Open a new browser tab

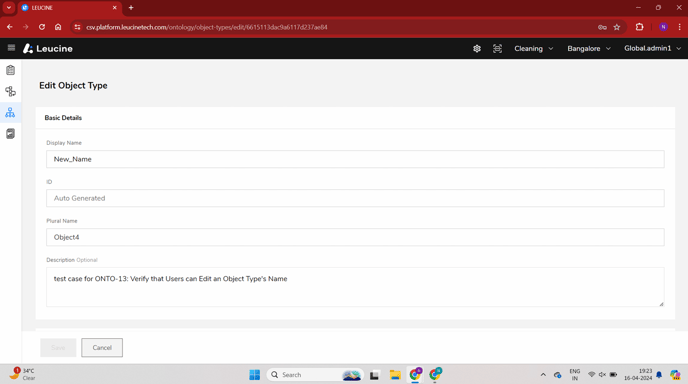click(131, 8)
